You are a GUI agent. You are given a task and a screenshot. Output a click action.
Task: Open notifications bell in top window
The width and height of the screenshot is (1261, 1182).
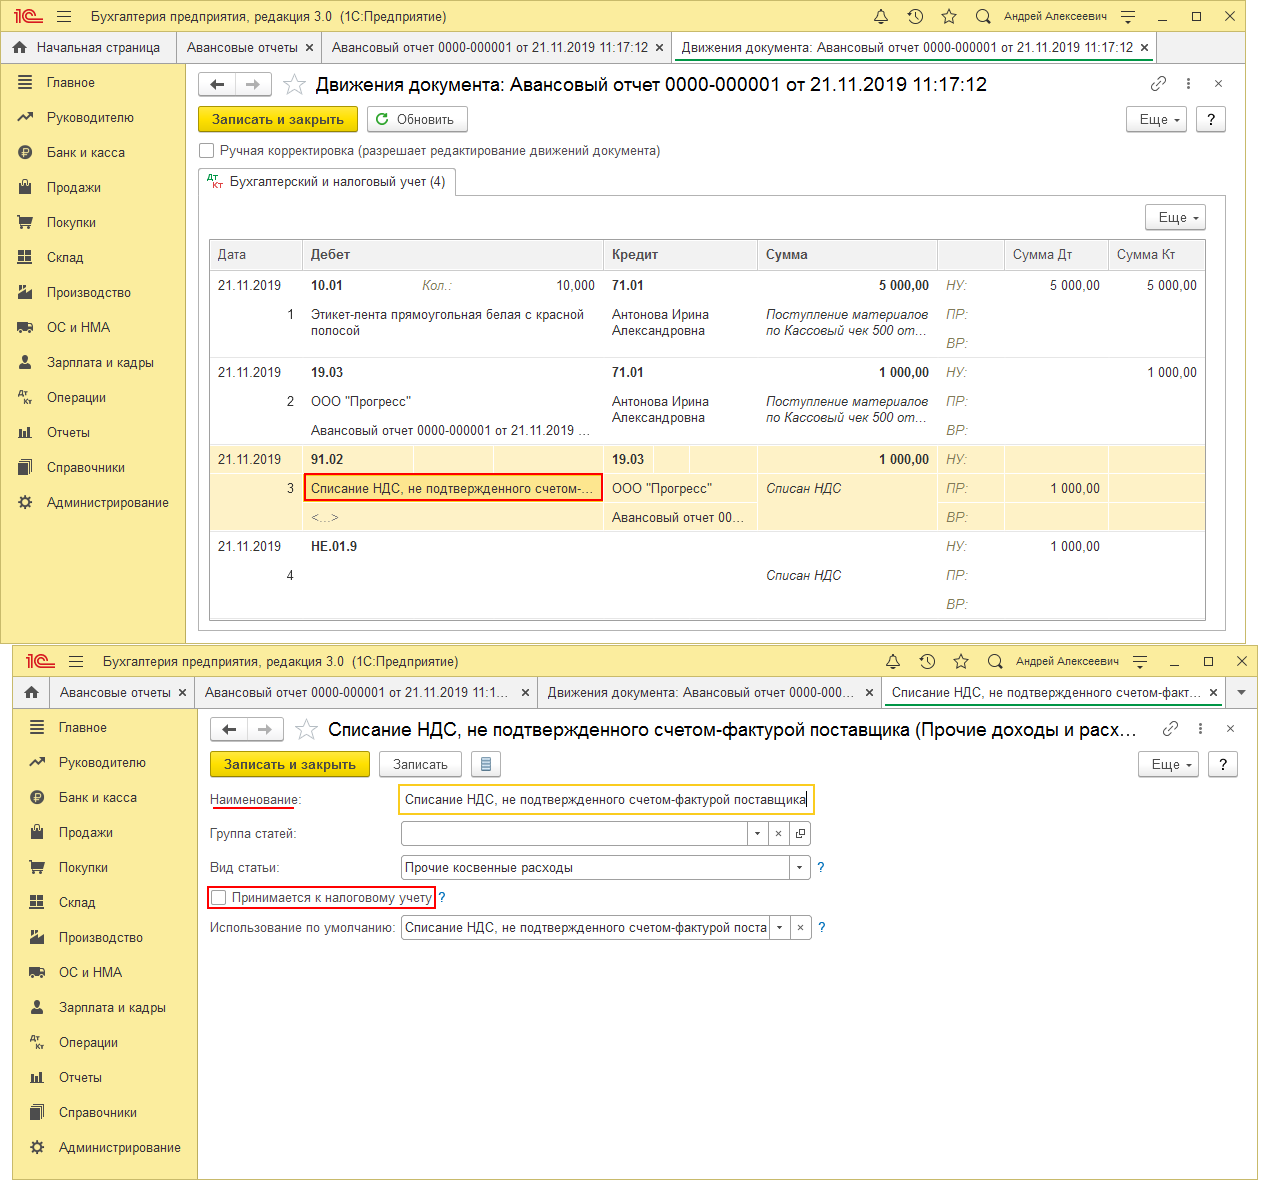pos(881,16)
